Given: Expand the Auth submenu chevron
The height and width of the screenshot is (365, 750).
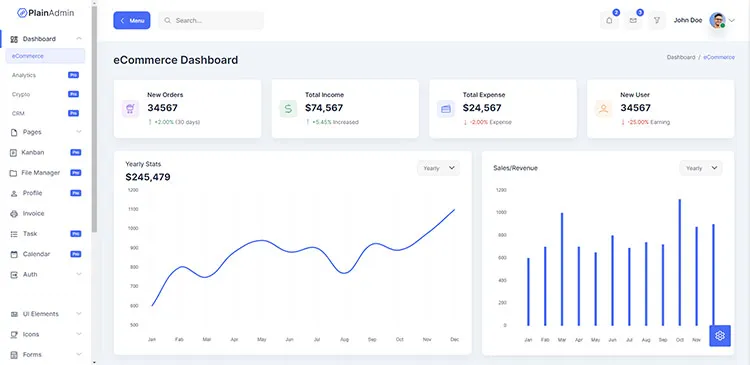Looking at the screenshot, I should pyautogui.click(x=79, y=274).
